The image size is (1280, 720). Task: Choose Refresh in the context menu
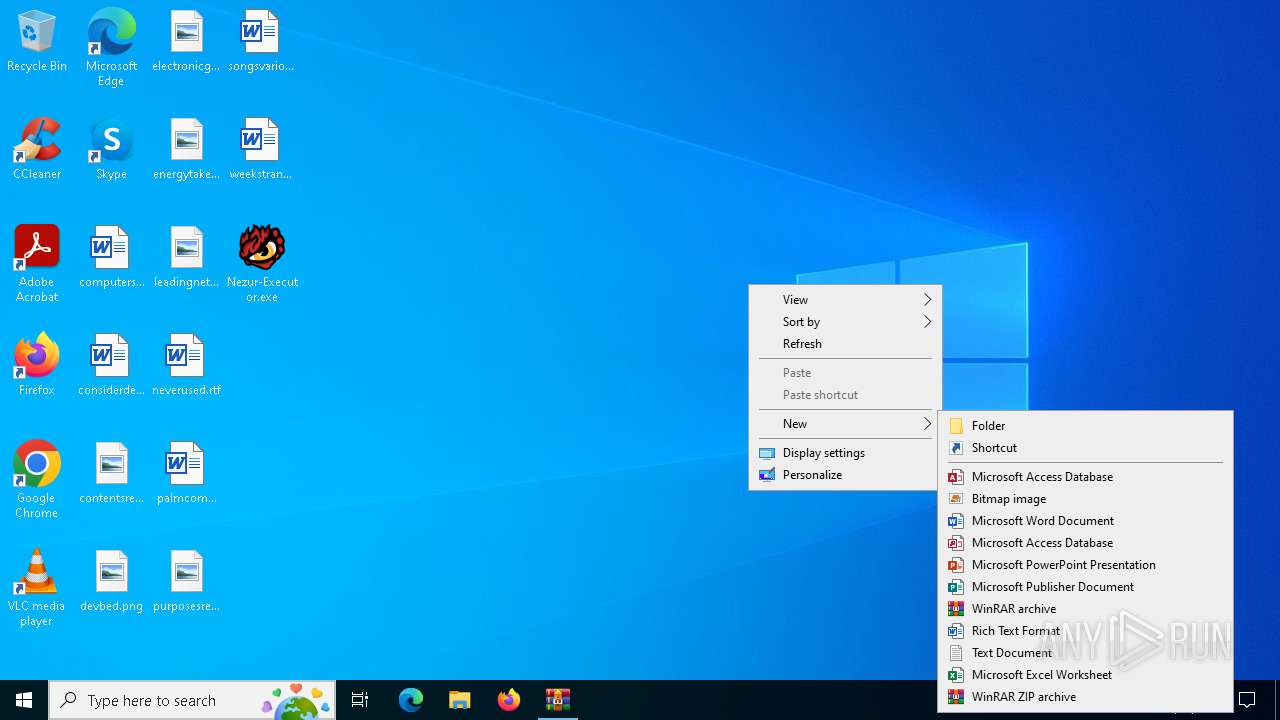coord(845,343)
